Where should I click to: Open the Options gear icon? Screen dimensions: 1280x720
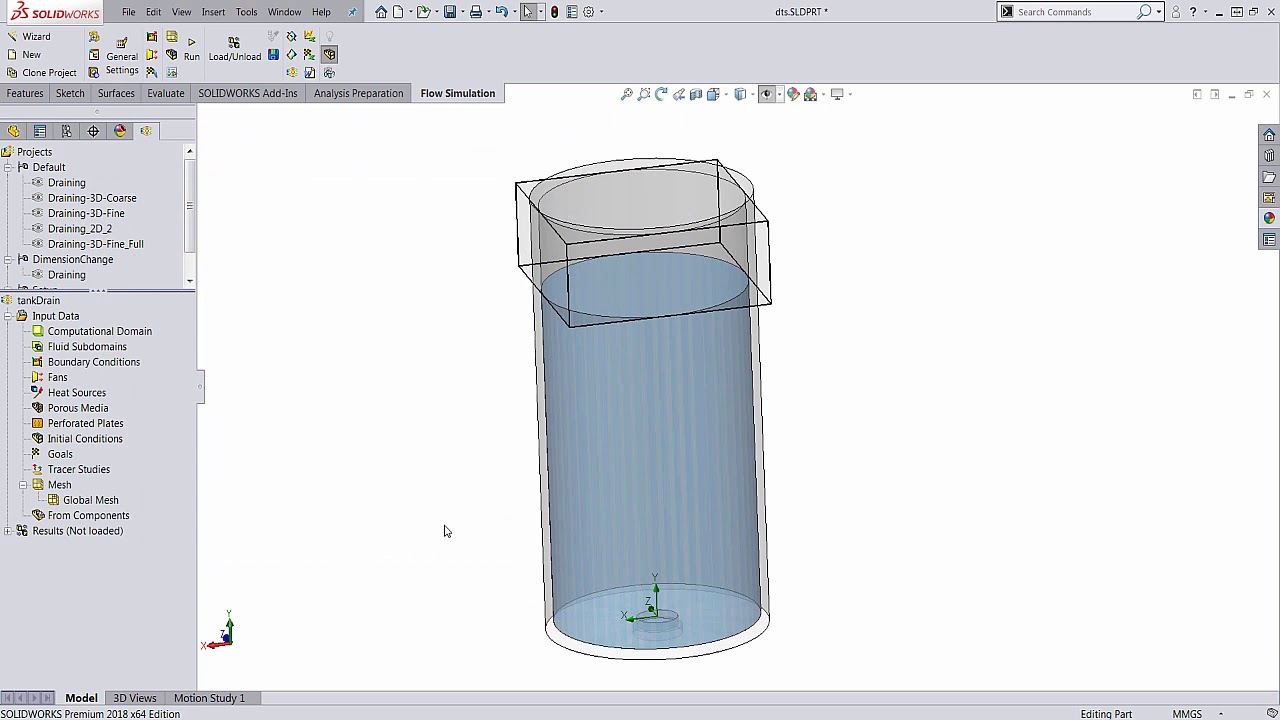588,12
